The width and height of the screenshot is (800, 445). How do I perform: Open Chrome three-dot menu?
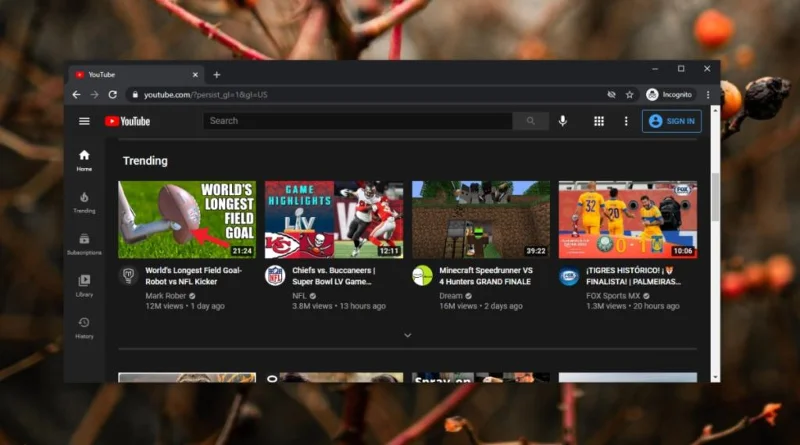coord(708,94)
